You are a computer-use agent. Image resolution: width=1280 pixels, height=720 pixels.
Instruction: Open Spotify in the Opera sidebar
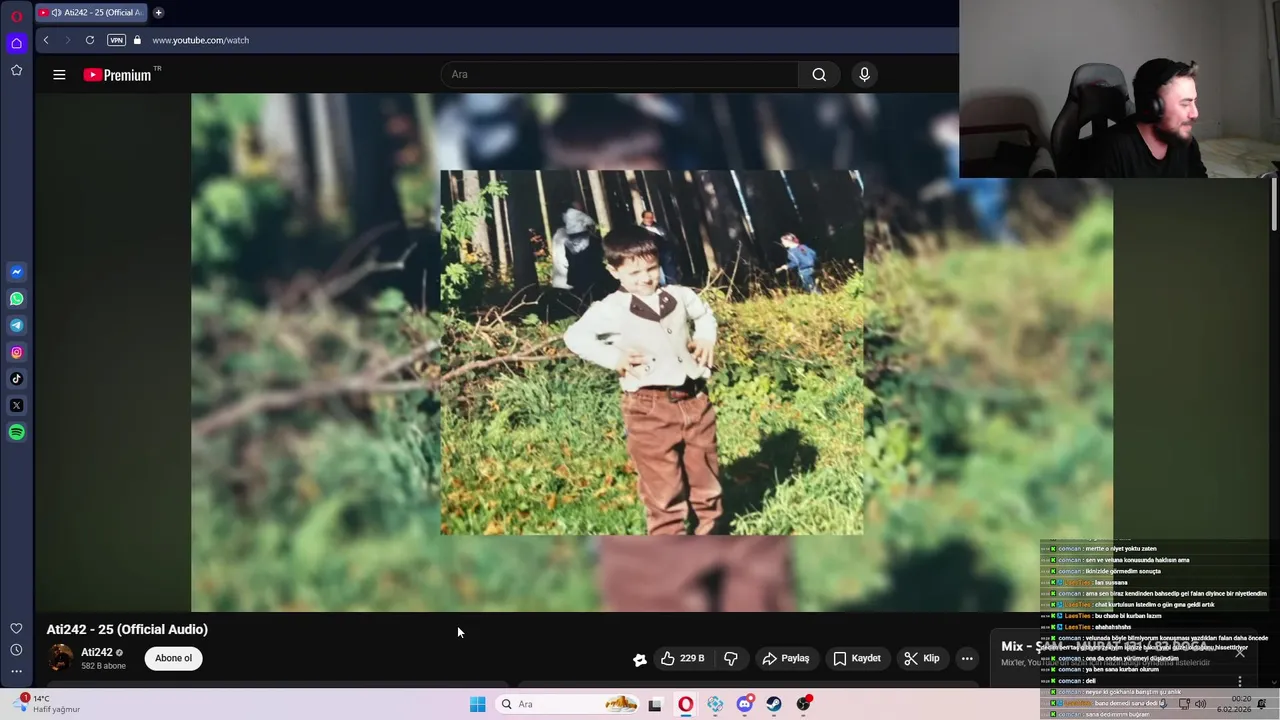[16, 433]
